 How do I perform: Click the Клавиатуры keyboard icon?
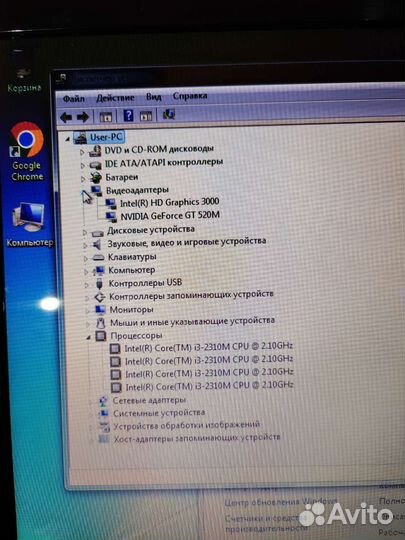[98, 258]
